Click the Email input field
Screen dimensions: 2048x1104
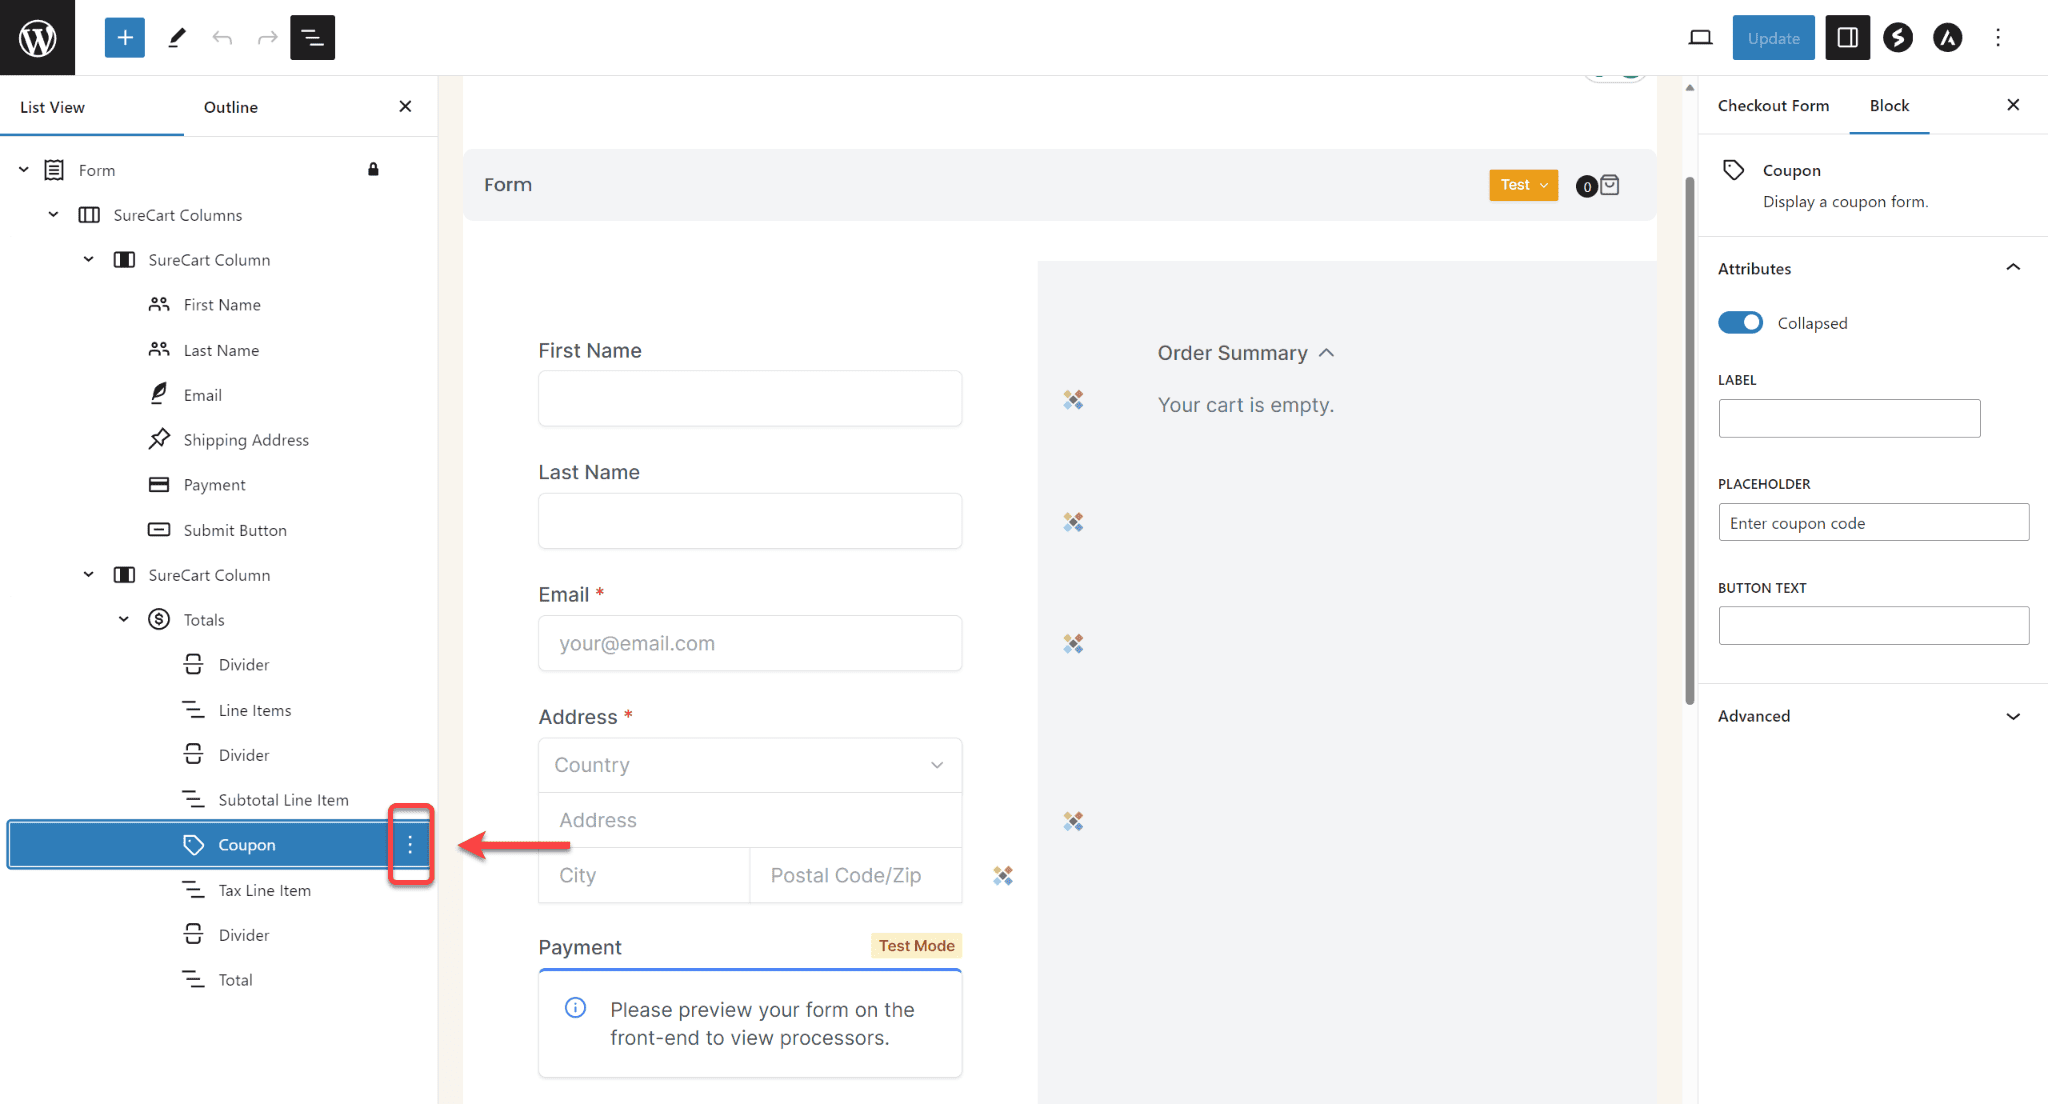tap(750, 643)
